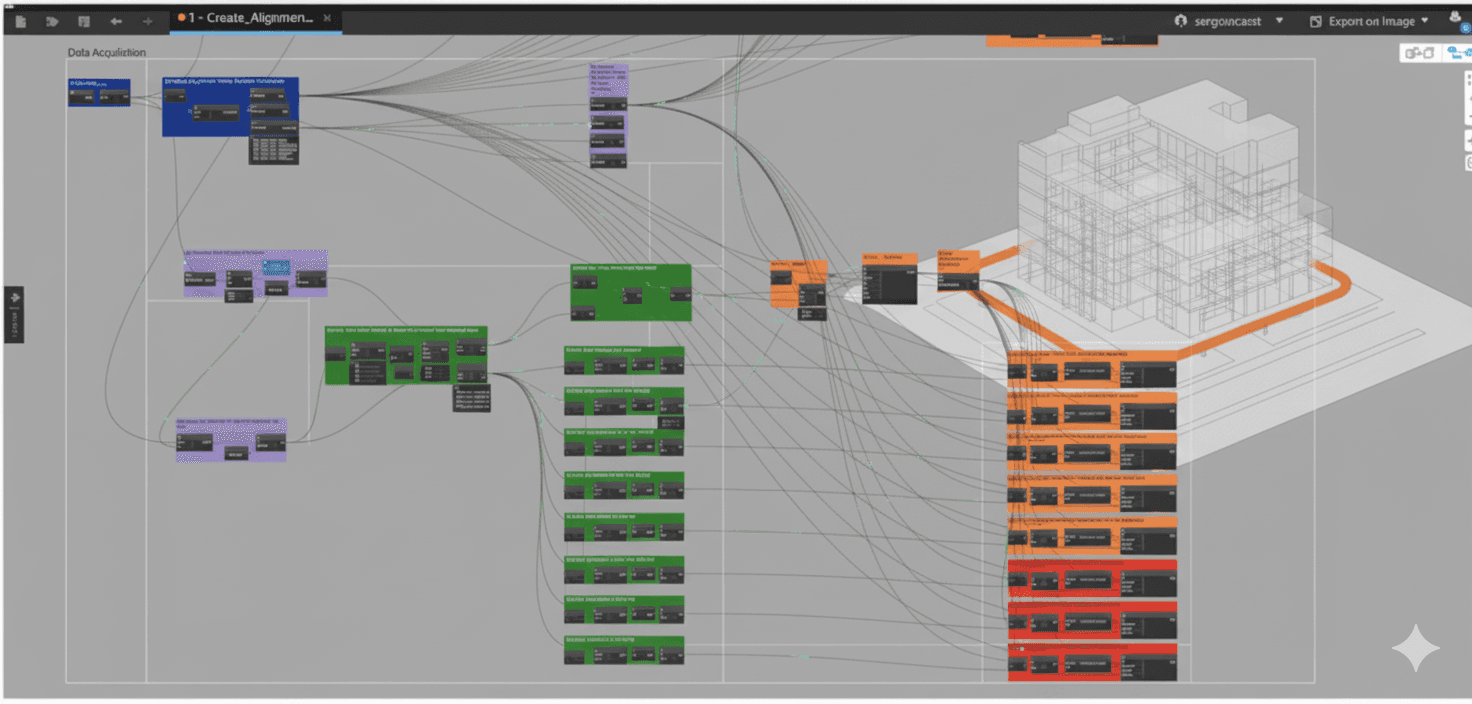Open the vertical Library panel flyout

pos(13,312)
